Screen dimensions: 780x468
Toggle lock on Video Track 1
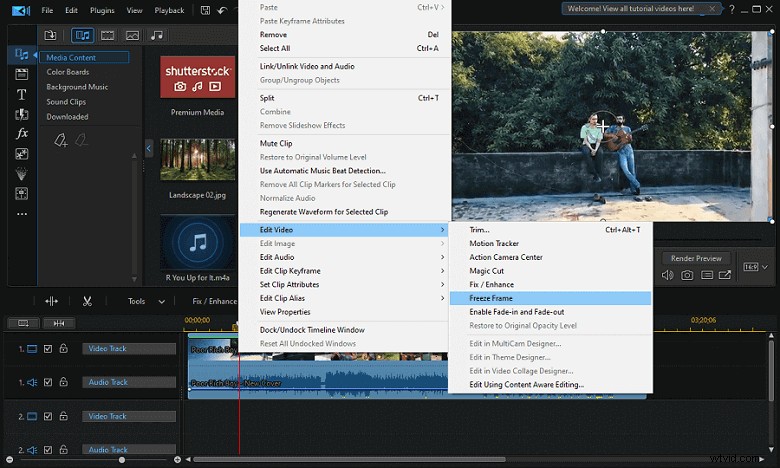(64, 348)
